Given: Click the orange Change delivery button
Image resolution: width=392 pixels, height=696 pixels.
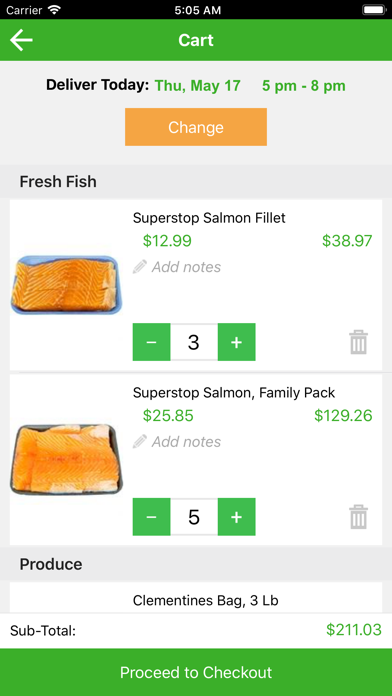Looking at the screenshot, I should click(x=196, y=127).
